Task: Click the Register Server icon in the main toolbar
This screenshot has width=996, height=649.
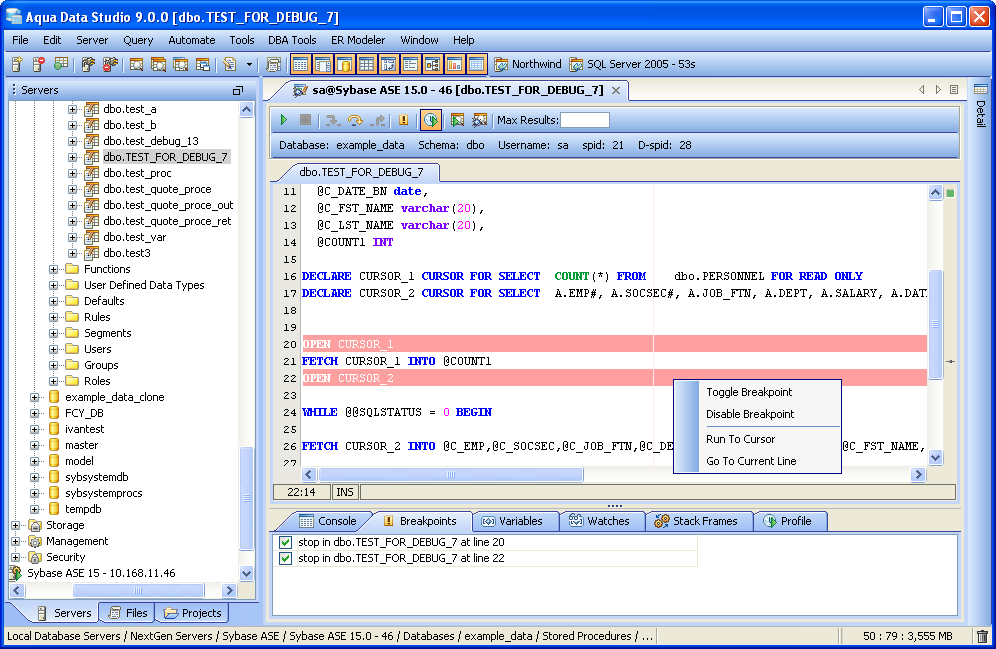Action: pos(17,65)
